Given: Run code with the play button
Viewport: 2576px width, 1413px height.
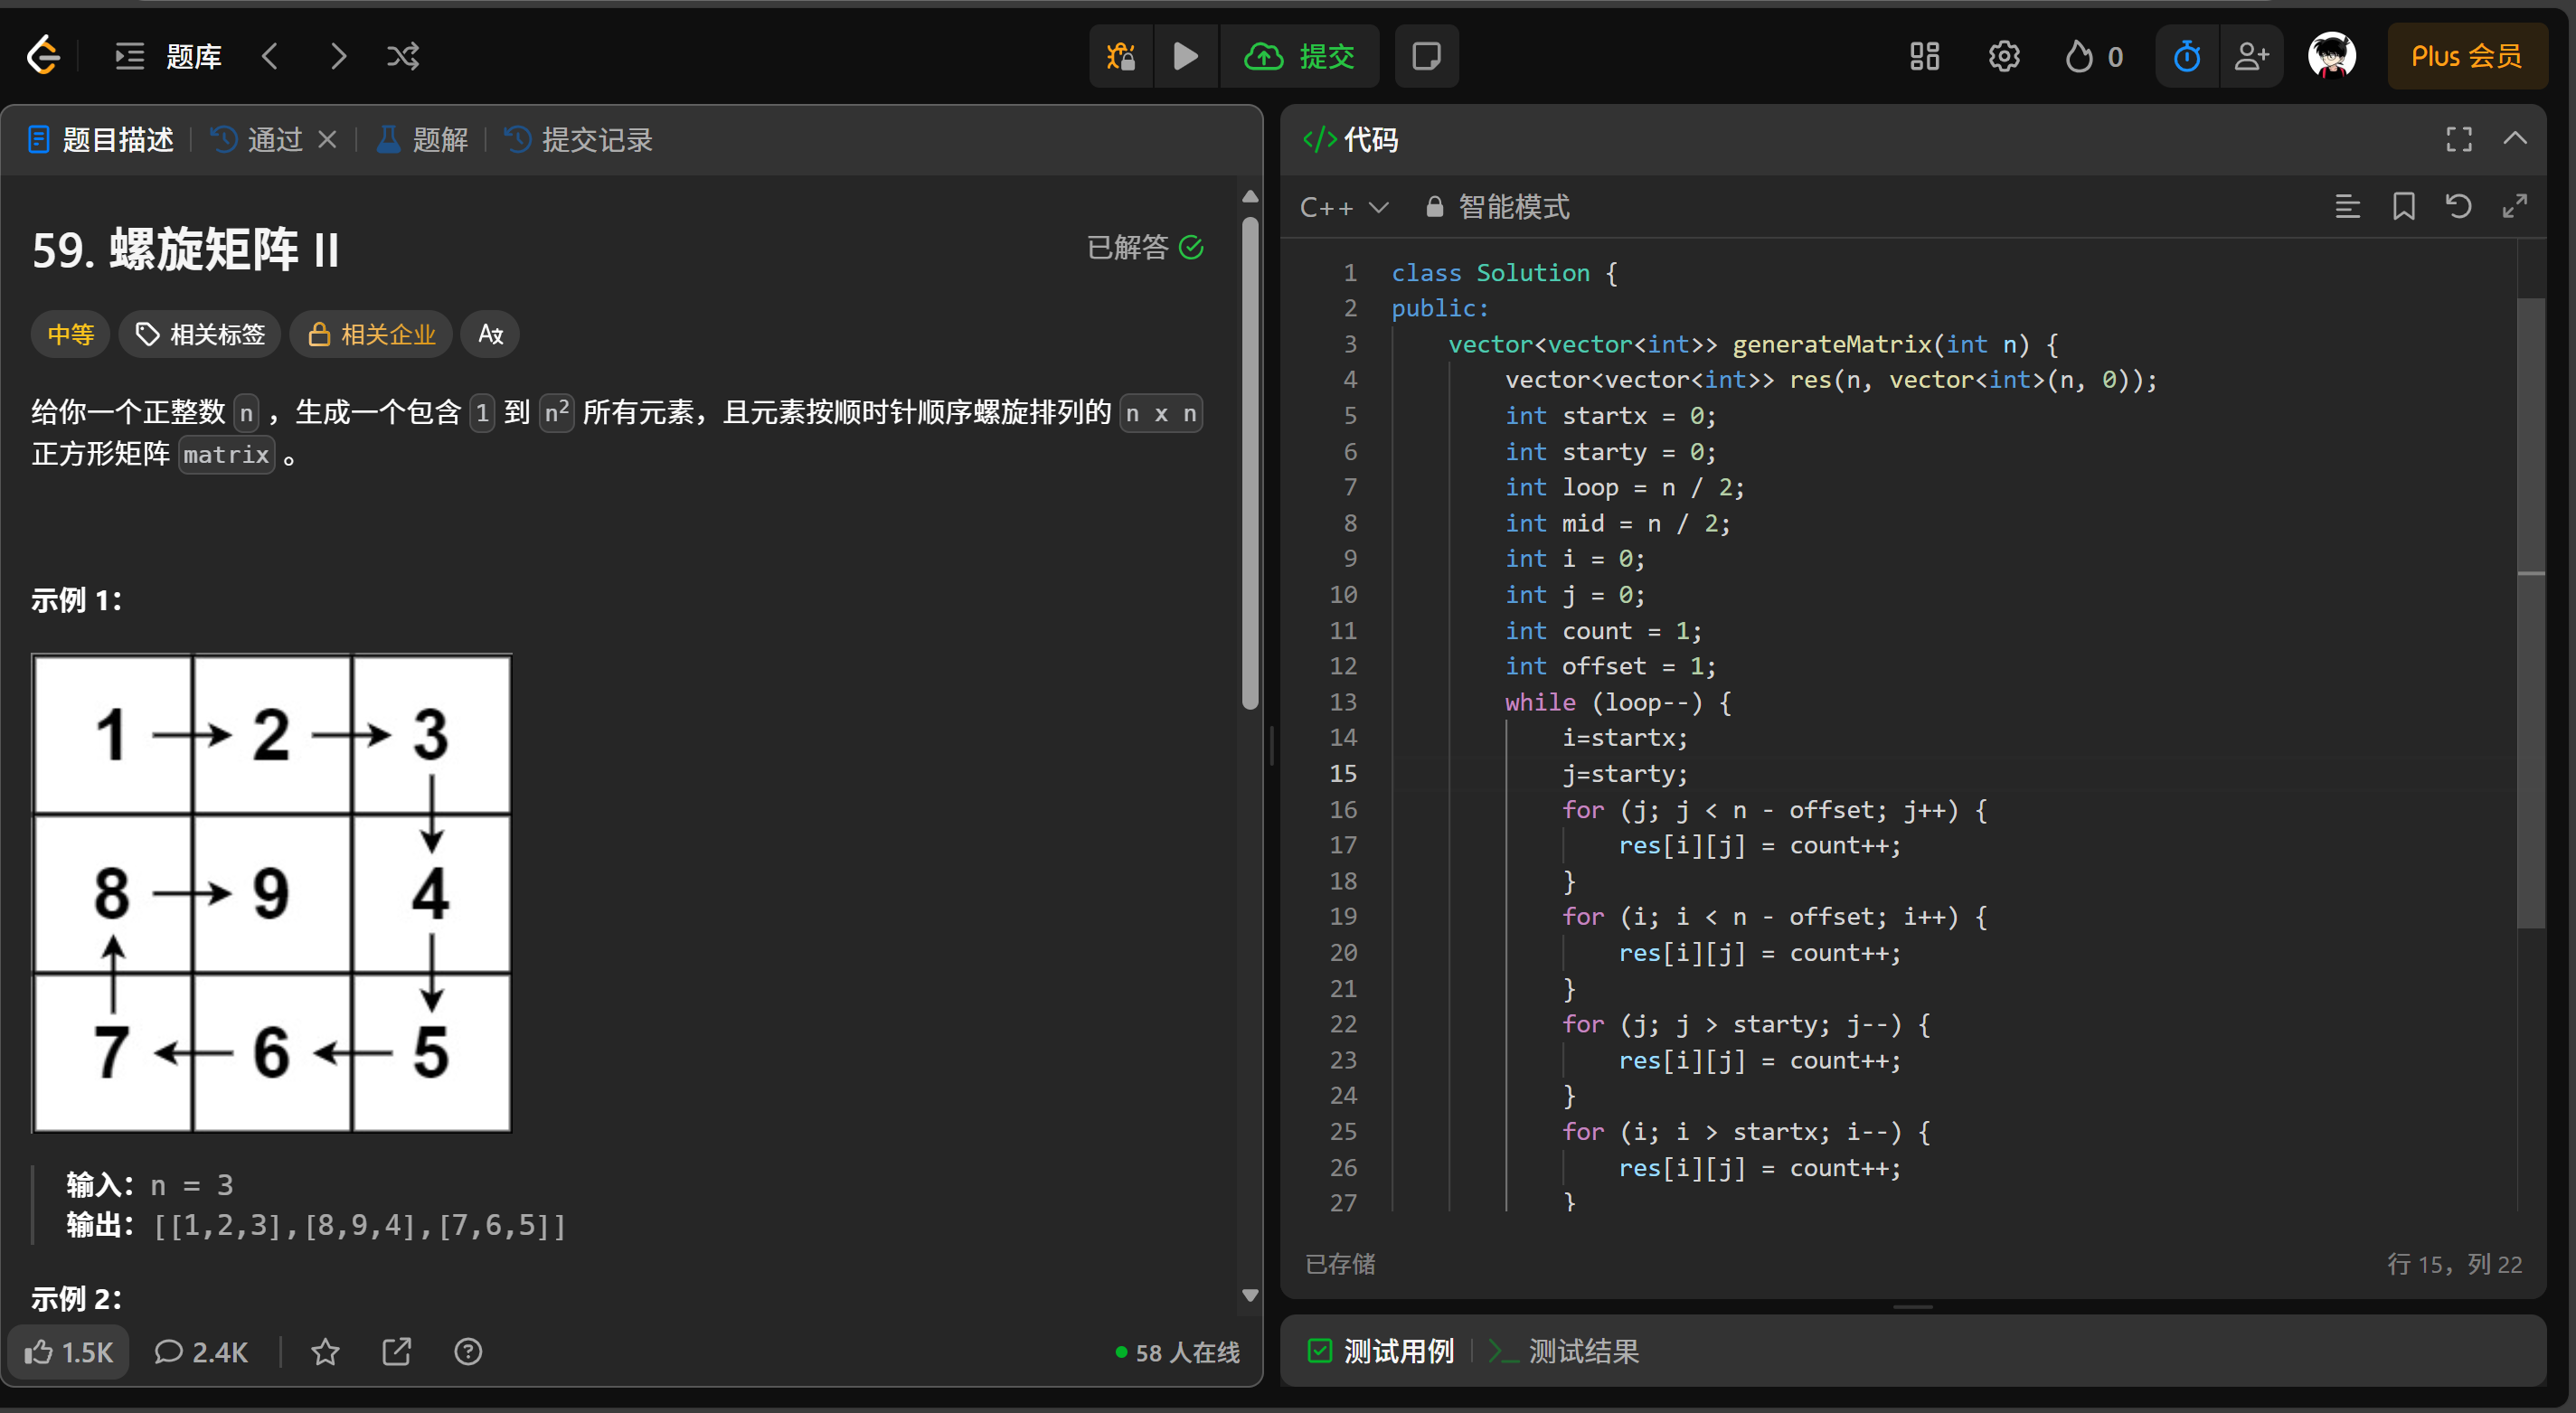Looking at the screenshot, I should (1185, 56).
